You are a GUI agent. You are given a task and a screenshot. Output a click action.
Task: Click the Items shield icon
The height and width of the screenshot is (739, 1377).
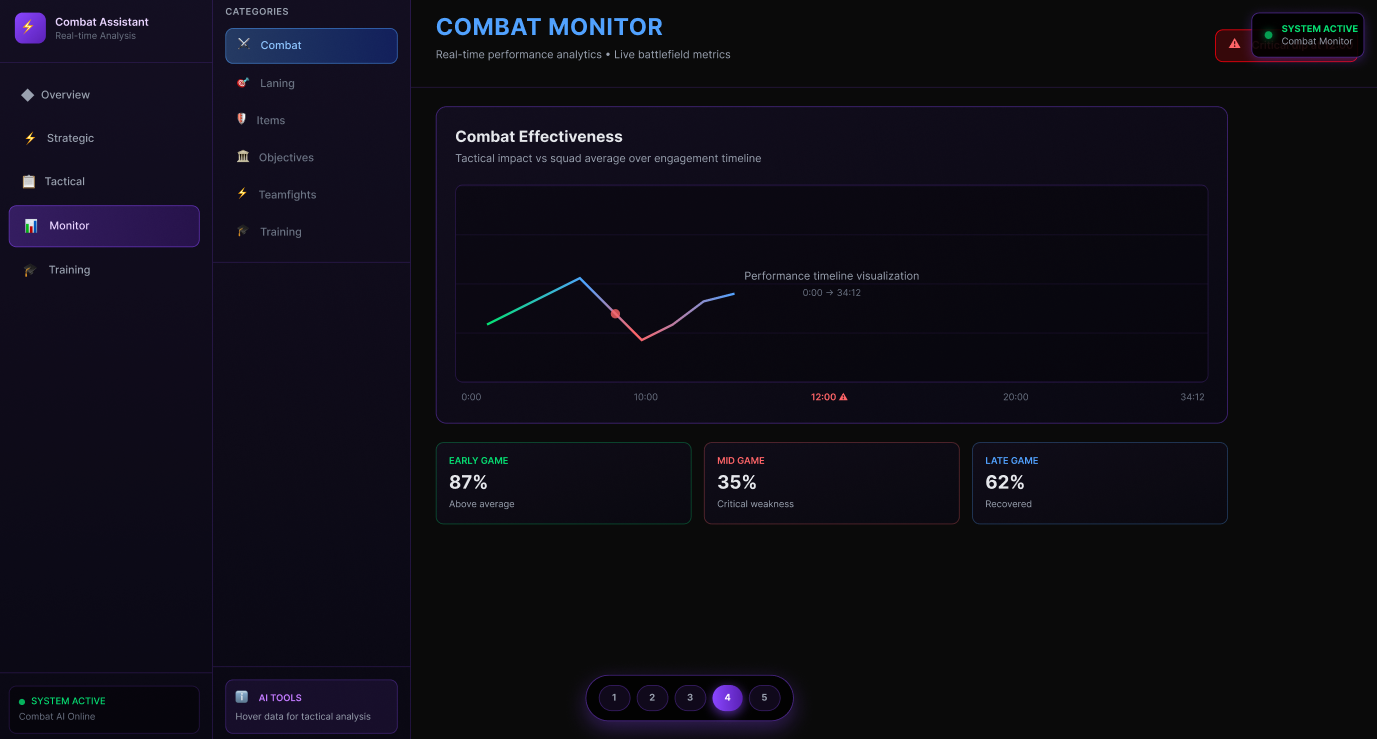click(x=241, y=120)
